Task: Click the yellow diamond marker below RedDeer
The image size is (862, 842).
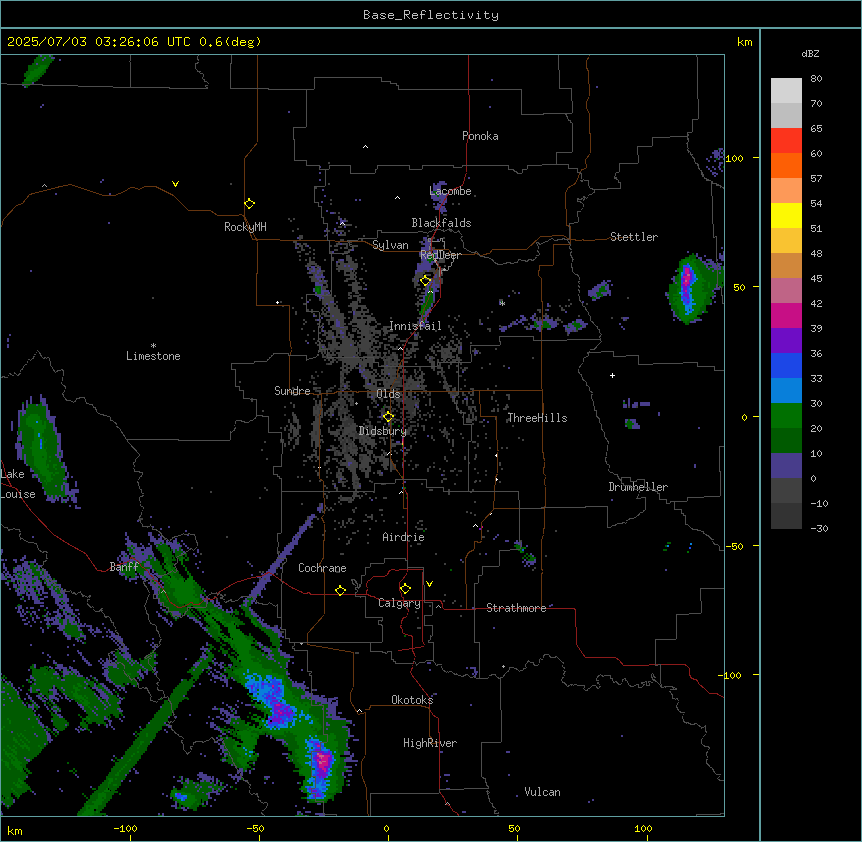Action: tap(426, 281)
